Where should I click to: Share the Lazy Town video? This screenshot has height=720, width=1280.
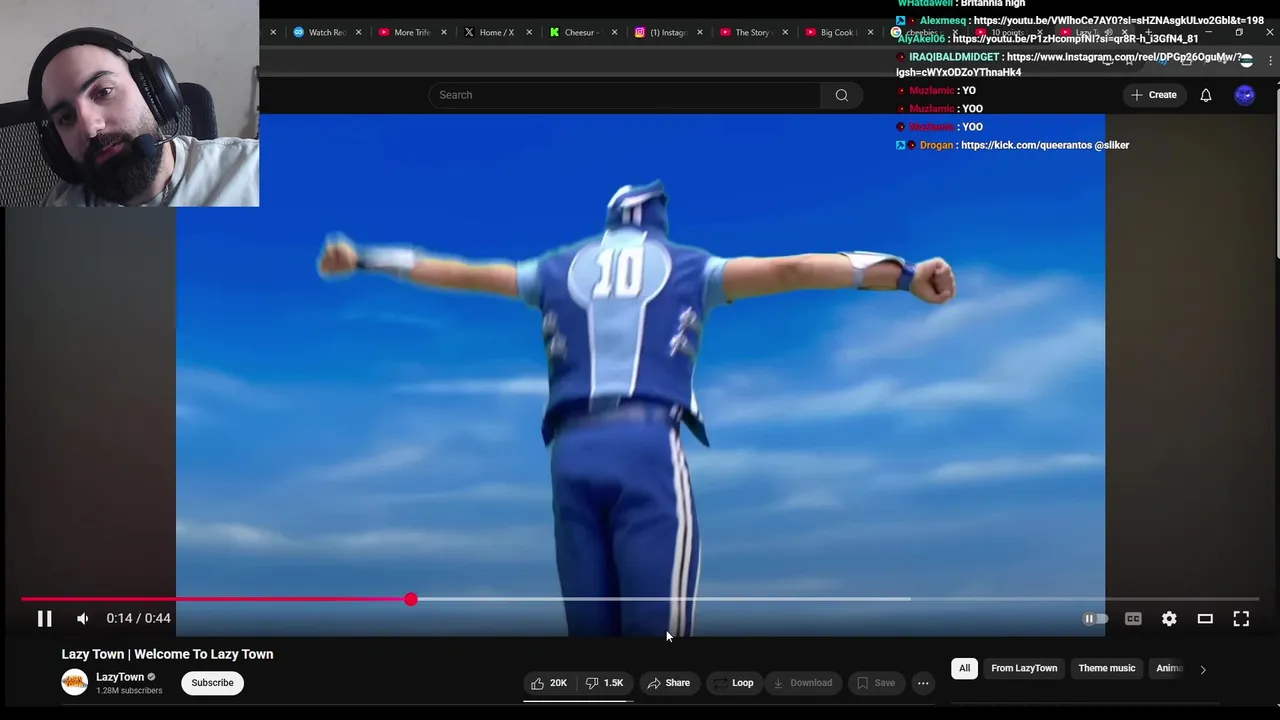[668, 683]
